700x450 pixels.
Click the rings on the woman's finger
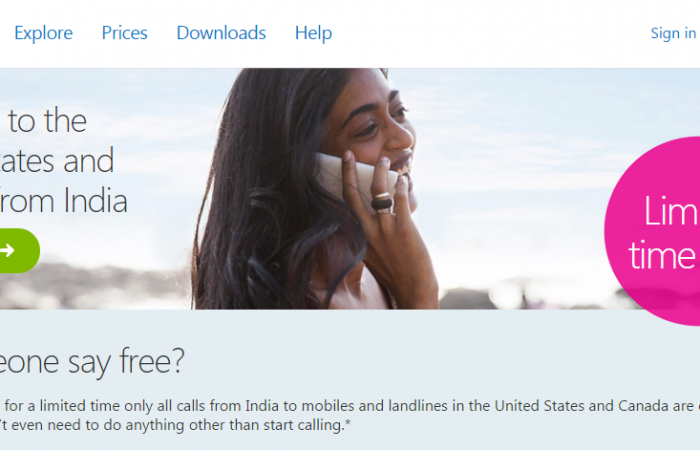[x=382, y=202]
